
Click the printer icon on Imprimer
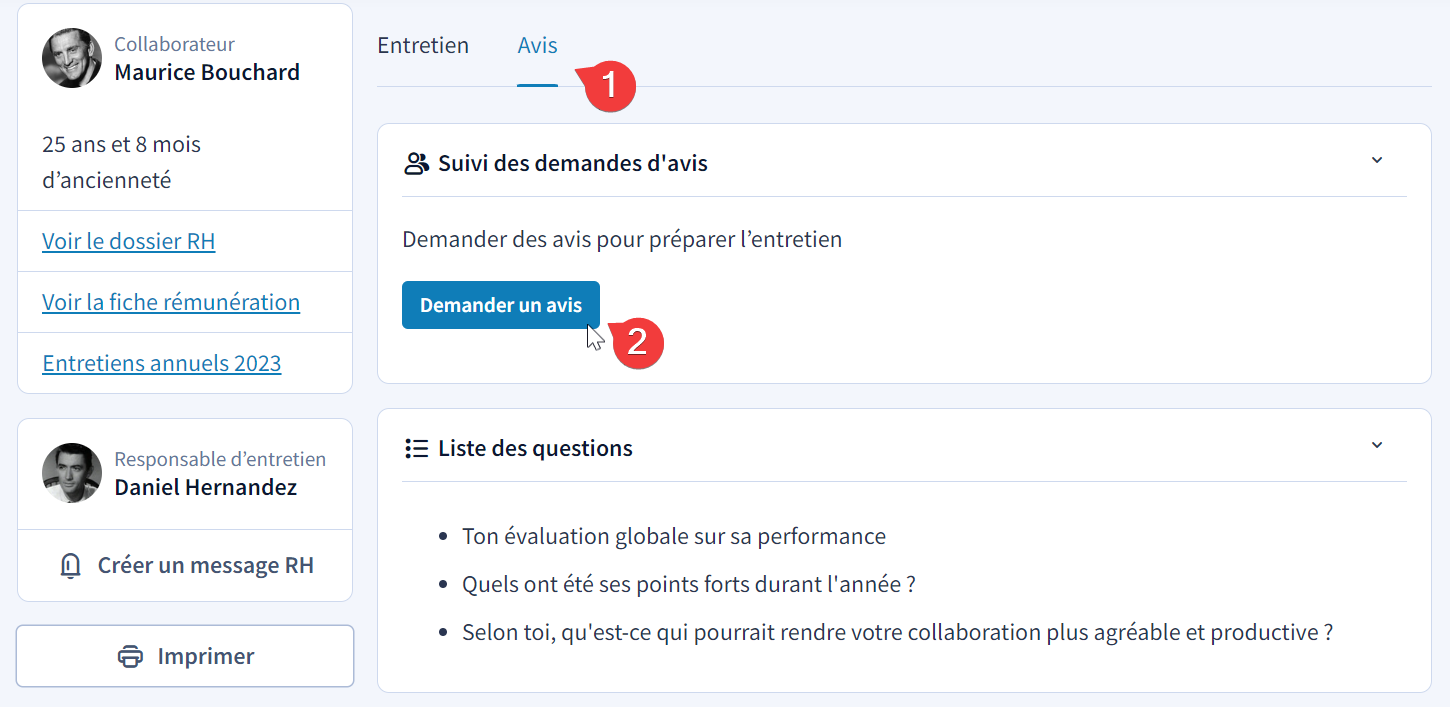click(x=130, y=657)
